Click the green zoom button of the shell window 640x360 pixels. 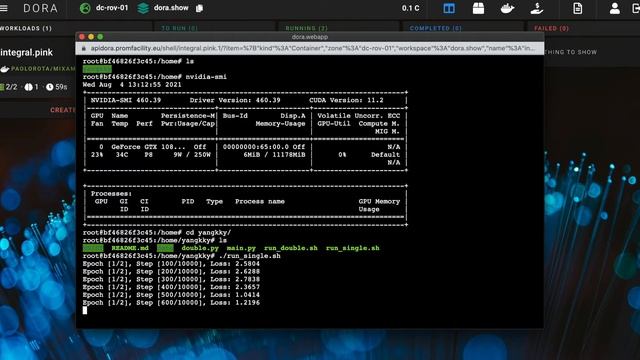click(x=100, y=37)
